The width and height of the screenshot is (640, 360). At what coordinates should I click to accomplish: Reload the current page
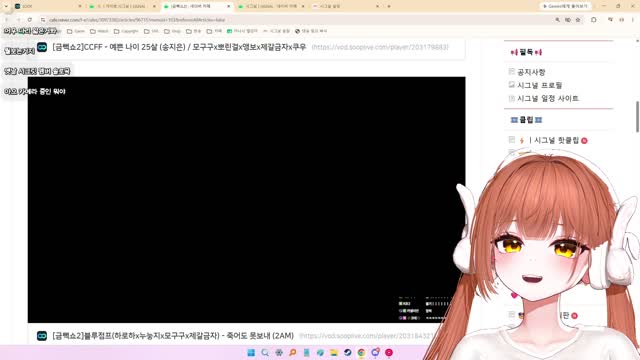[x=30, y=20]
